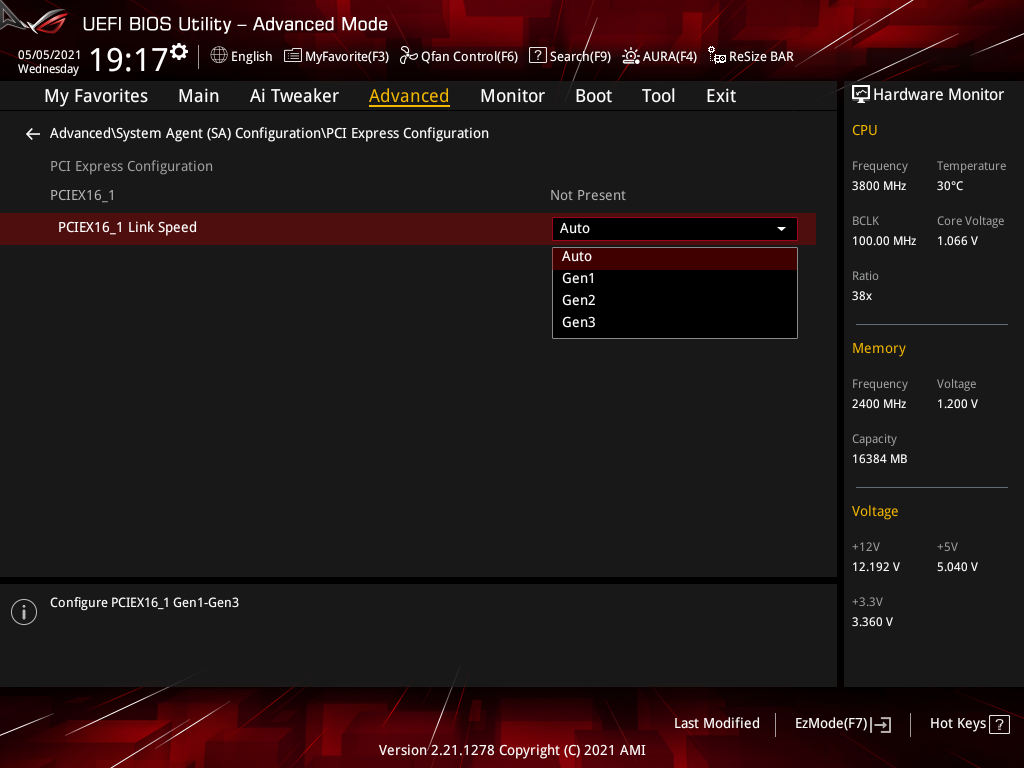This screenshot has width=1024, height=768.
Task: Click BCLK value 100.00 MHz
Action: pyautogui.click(x=884, y=241)
